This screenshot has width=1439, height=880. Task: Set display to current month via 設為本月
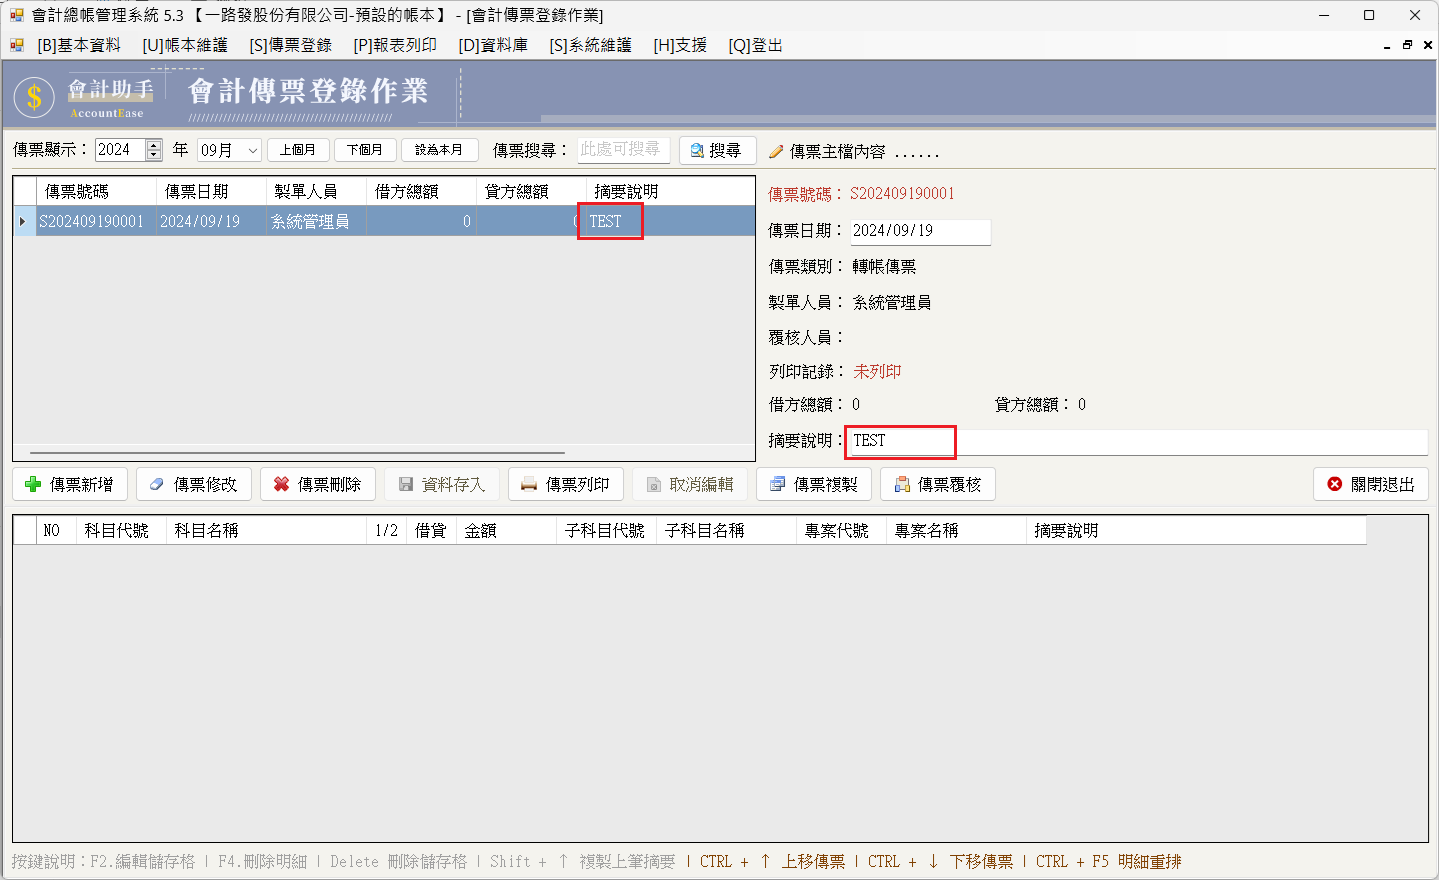(439, 149)
